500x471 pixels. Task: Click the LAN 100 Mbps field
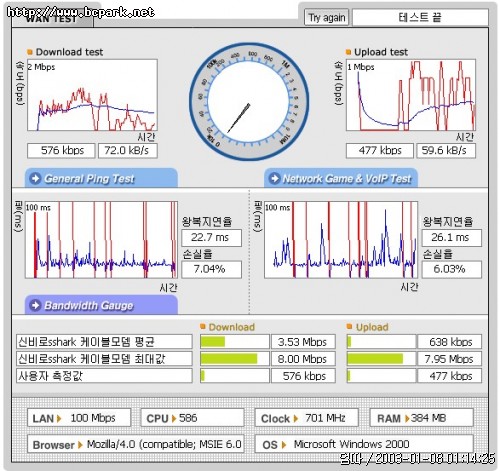79,418
